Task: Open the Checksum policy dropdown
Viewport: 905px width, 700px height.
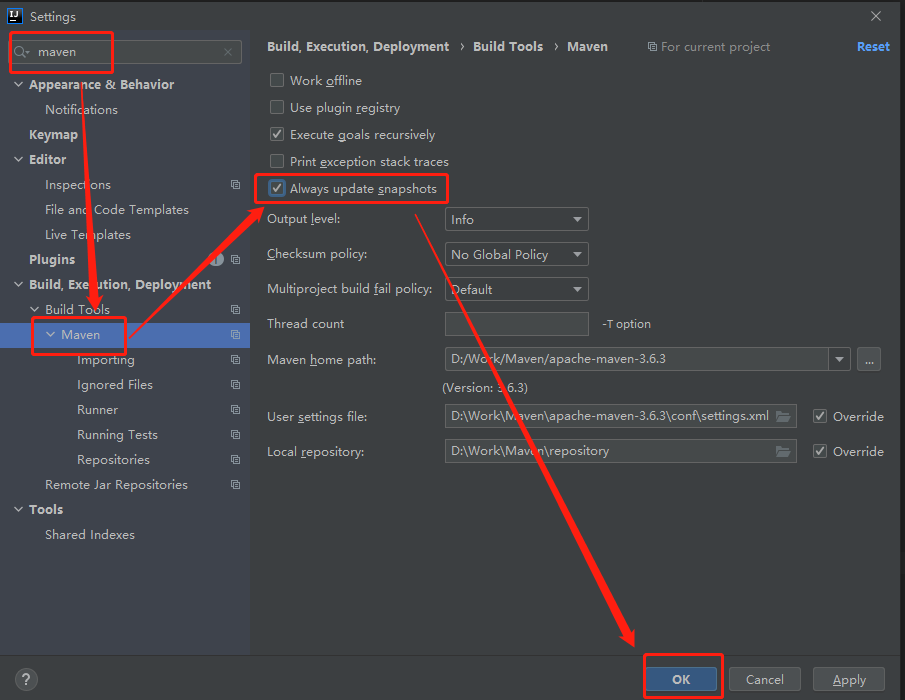Action: click(516, 253)
